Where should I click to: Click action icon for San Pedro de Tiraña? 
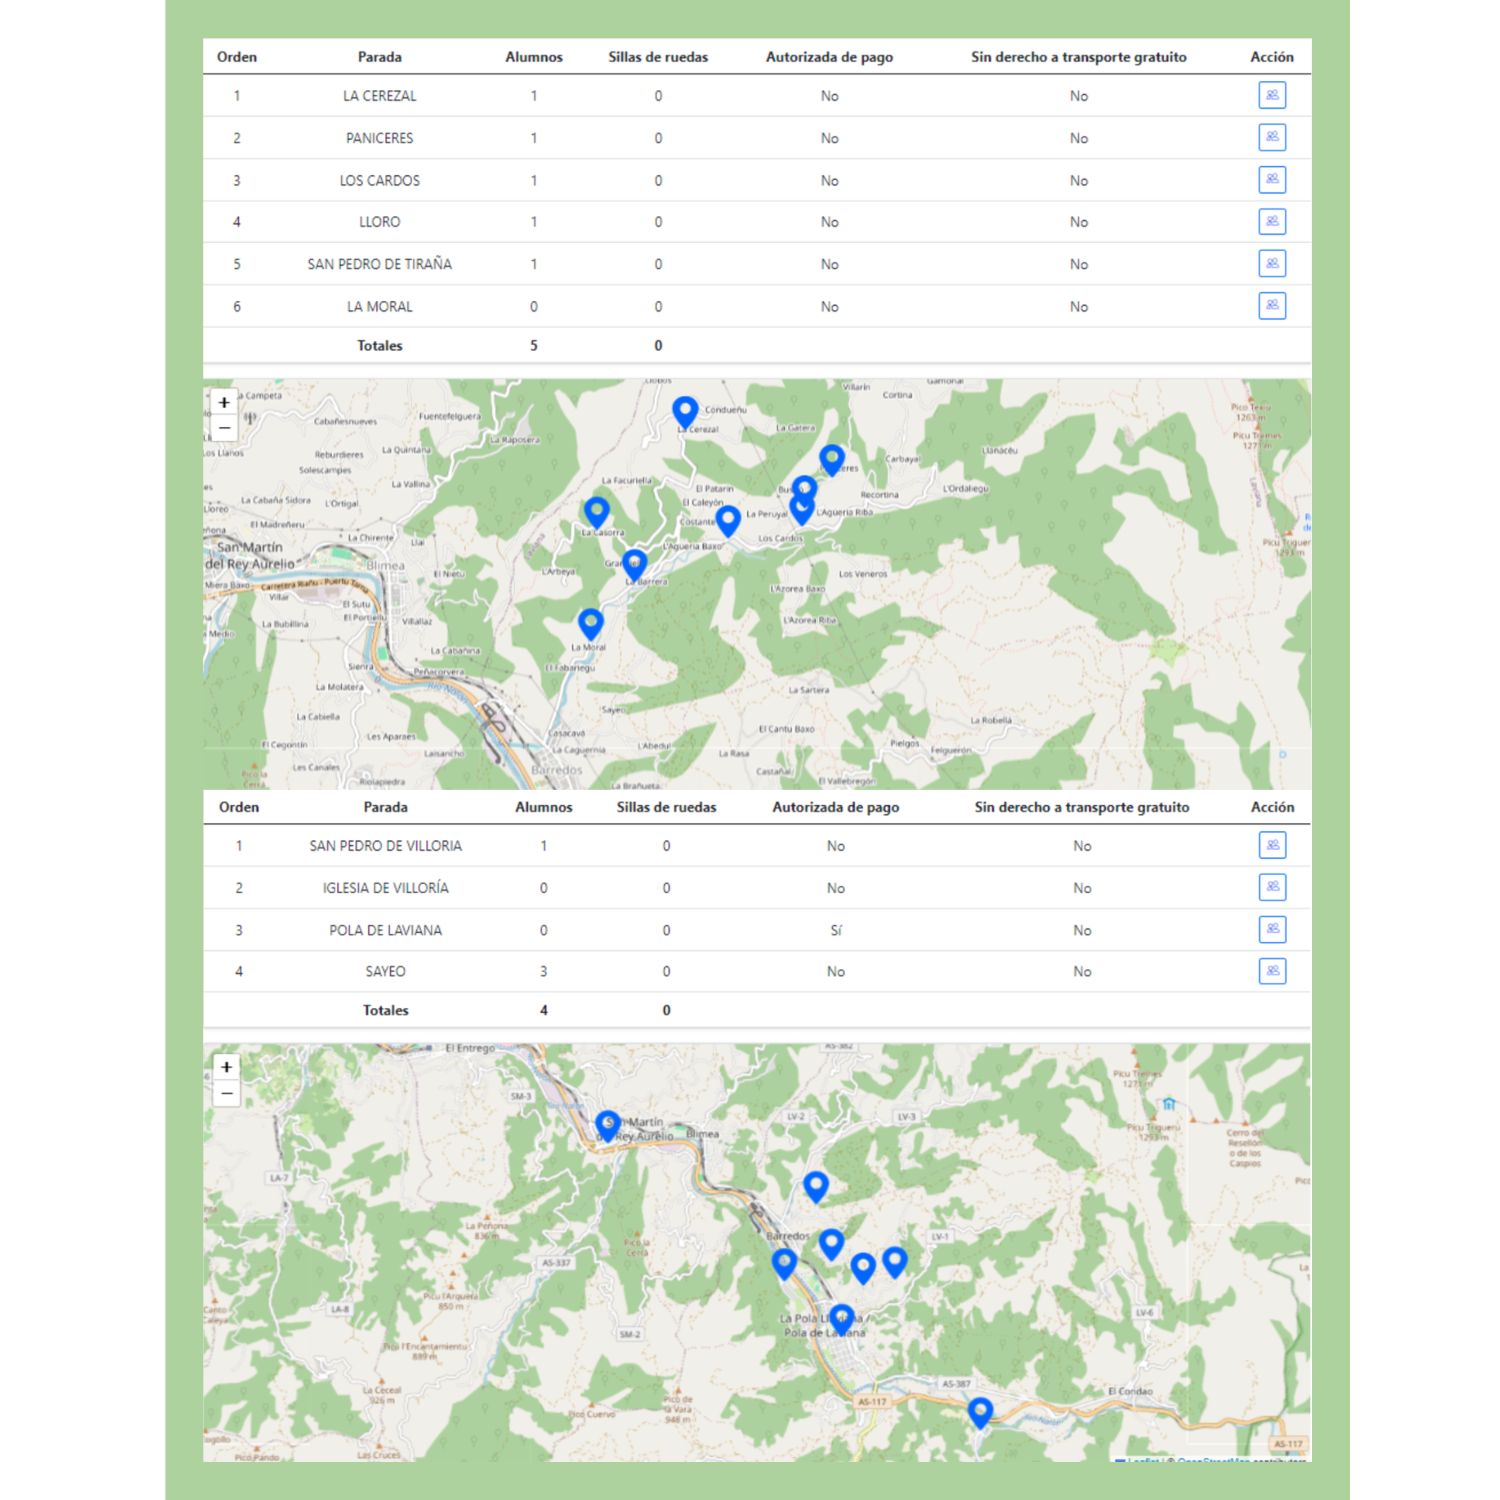click(x=1271, y=264)
